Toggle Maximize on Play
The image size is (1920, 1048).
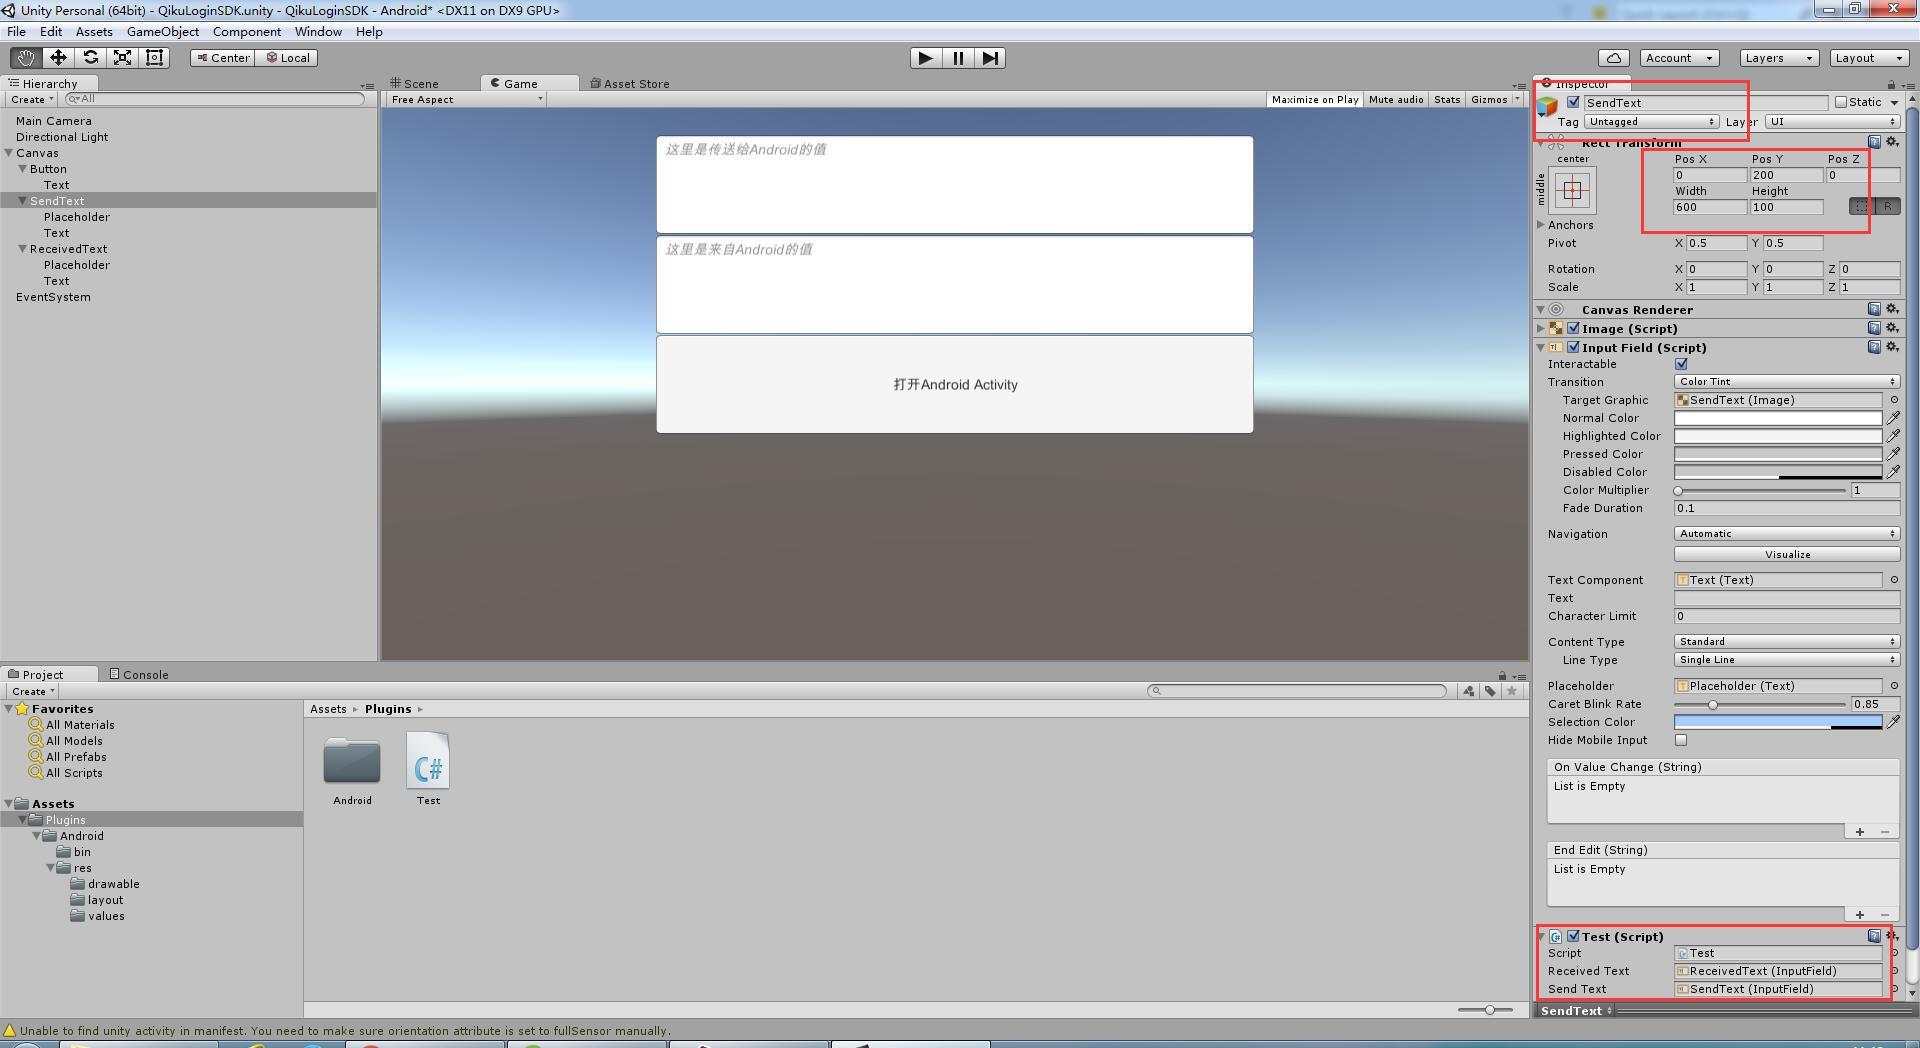[x=1315, y=99]
